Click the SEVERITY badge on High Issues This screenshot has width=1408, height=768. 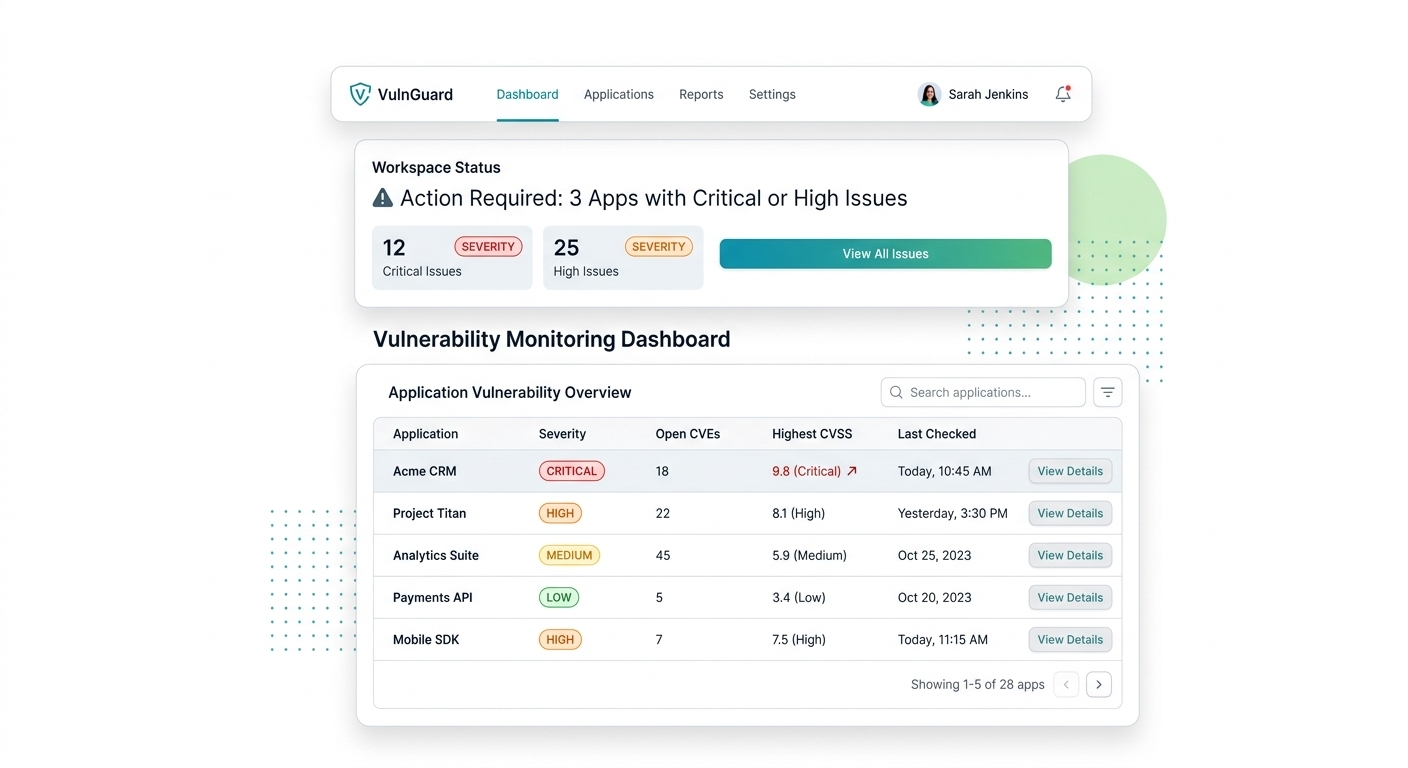659,246
